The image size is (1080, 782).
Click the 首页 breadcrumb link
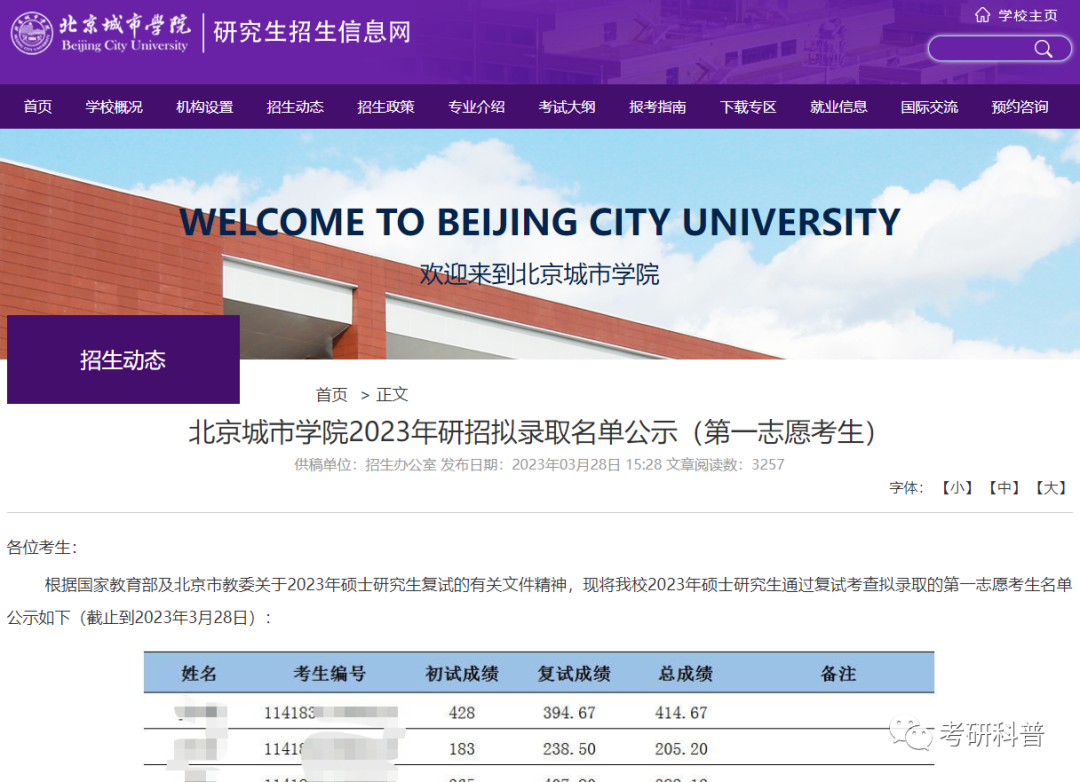[331, 395]
